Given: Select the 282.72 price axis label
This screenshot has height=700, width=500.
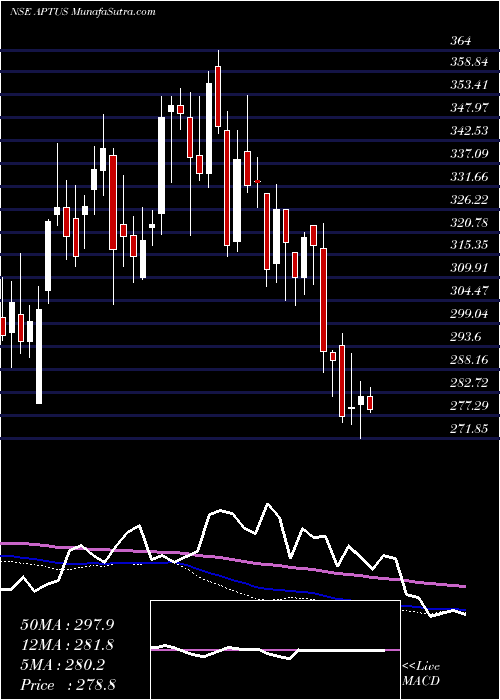Looking at the screenshot, I should click(x=468, y=383).
